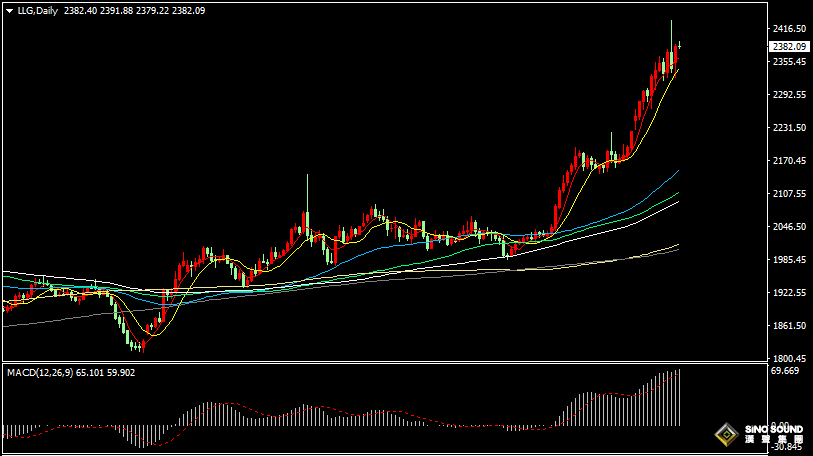Click the 2231.50 price axis label
This screenshot has width=813, height=456.
point(789,128)
